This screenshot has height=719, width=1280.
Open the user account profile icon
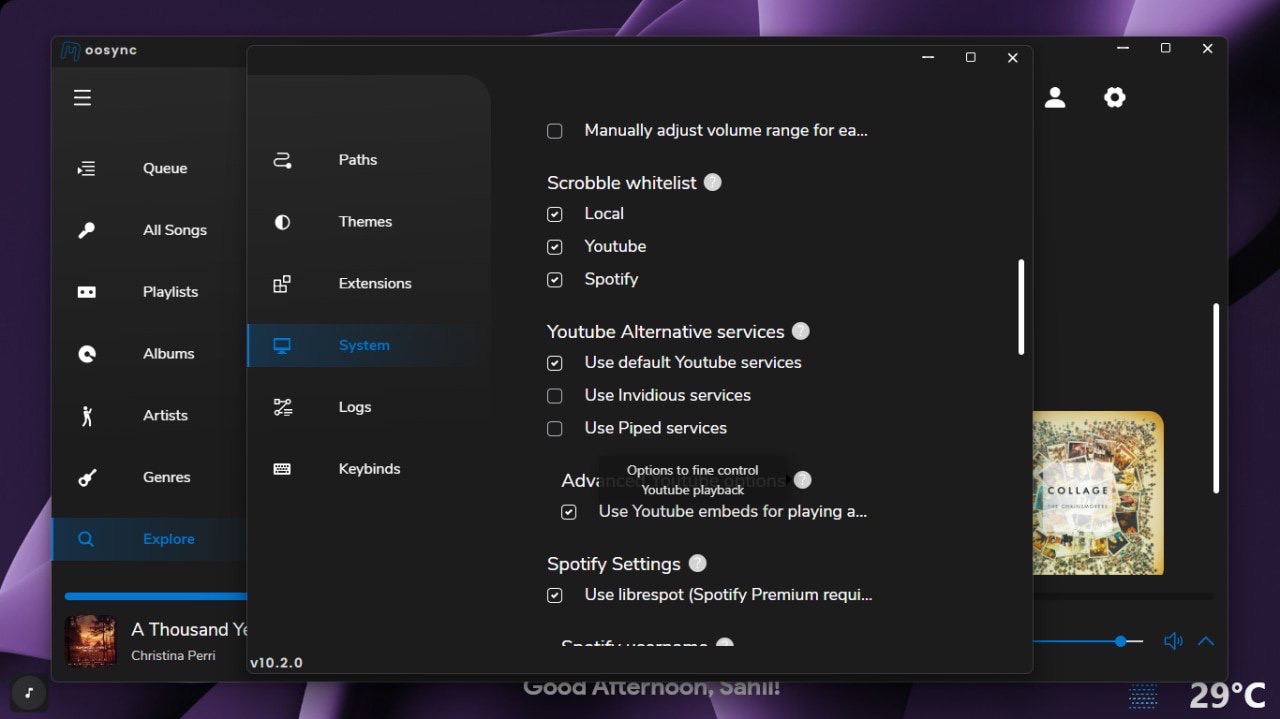click(x=1055, y=97)
